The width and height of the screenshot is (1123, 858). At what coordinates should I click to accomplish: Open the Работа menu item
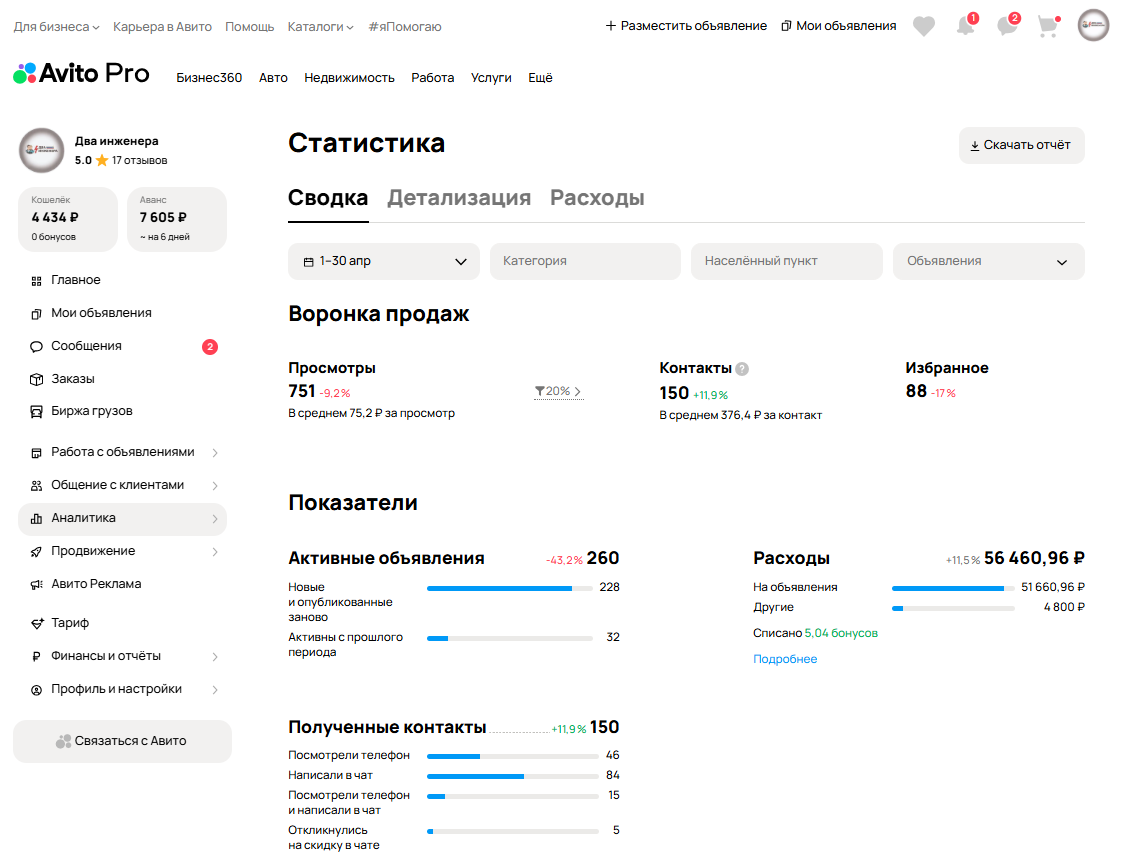[433, 77]
